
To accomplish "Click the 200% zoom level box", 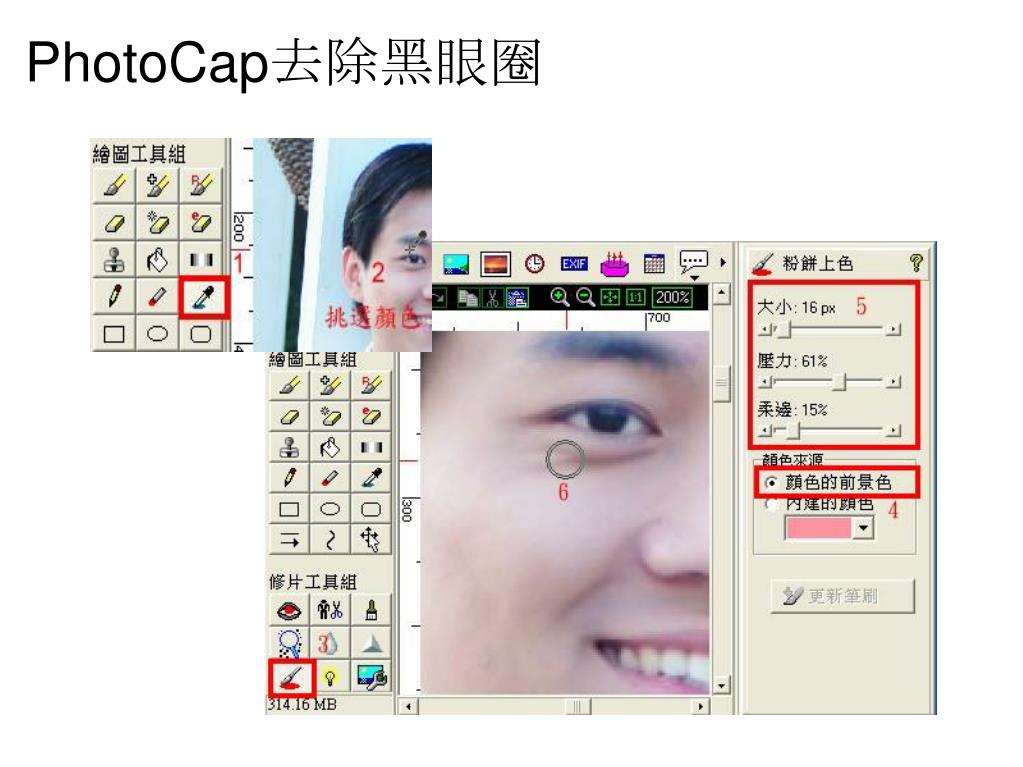I will pos(672,297).
